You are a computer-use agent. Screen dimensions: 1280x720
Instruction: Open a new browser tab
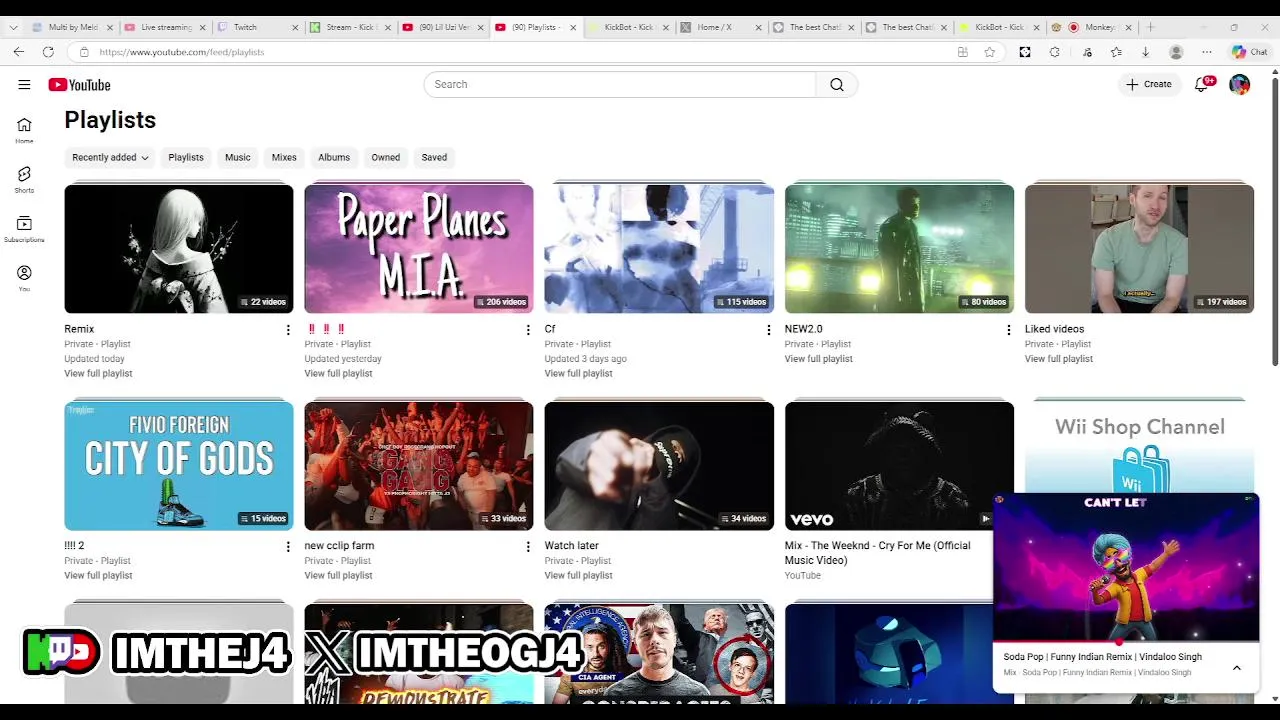pos(1150,27)
